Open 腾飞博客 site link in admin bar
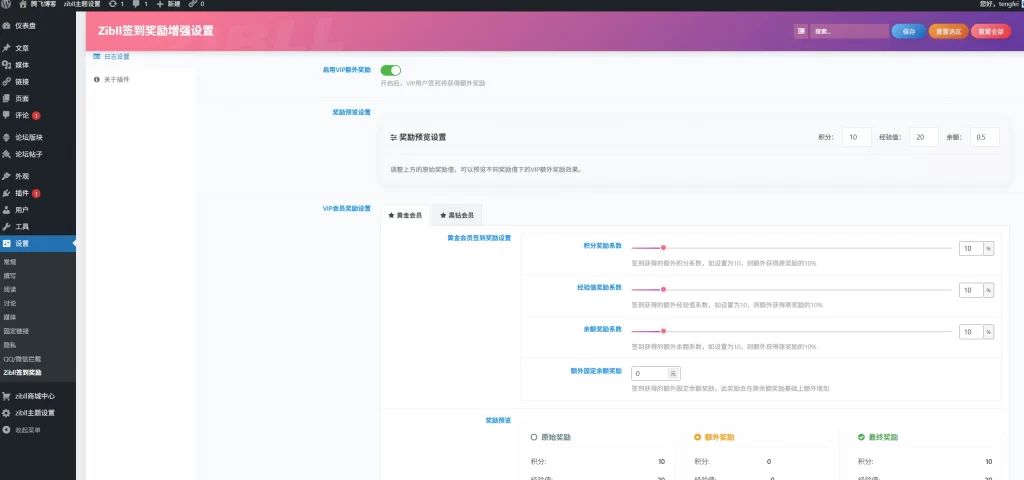 [43, 4]
